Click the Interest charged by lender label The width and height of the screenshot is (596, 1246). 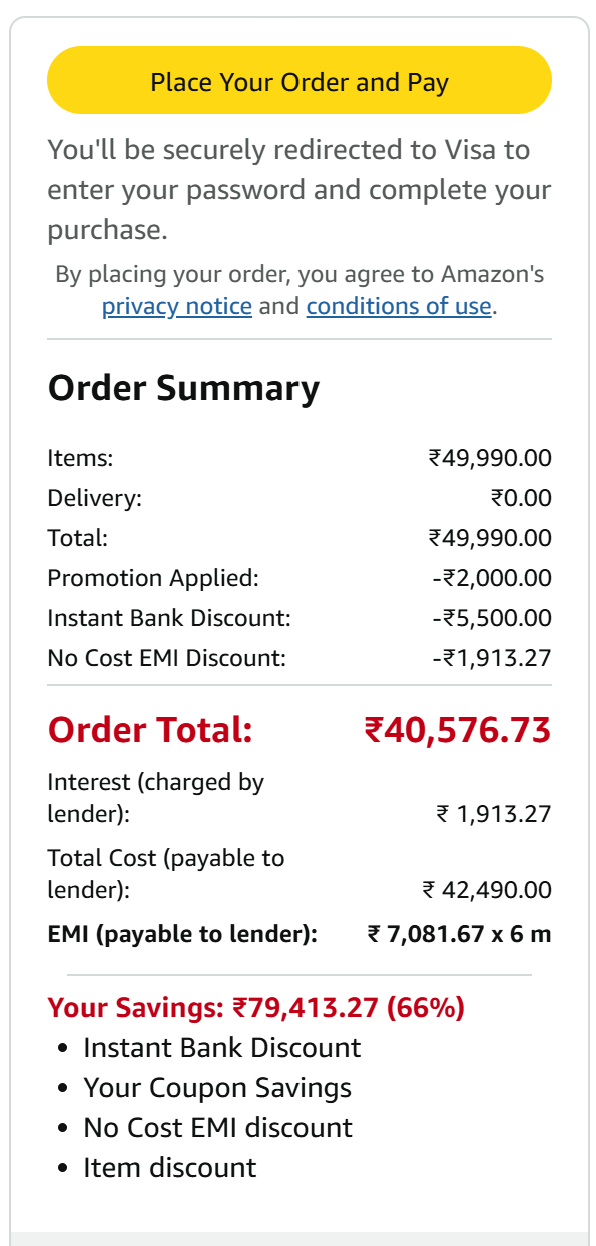(155, 798)
